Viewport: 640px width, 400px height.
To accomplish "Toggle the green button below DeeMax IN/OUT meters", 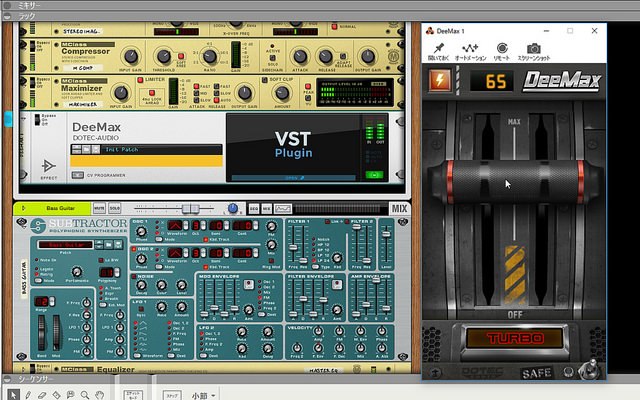I will (374, 175).
